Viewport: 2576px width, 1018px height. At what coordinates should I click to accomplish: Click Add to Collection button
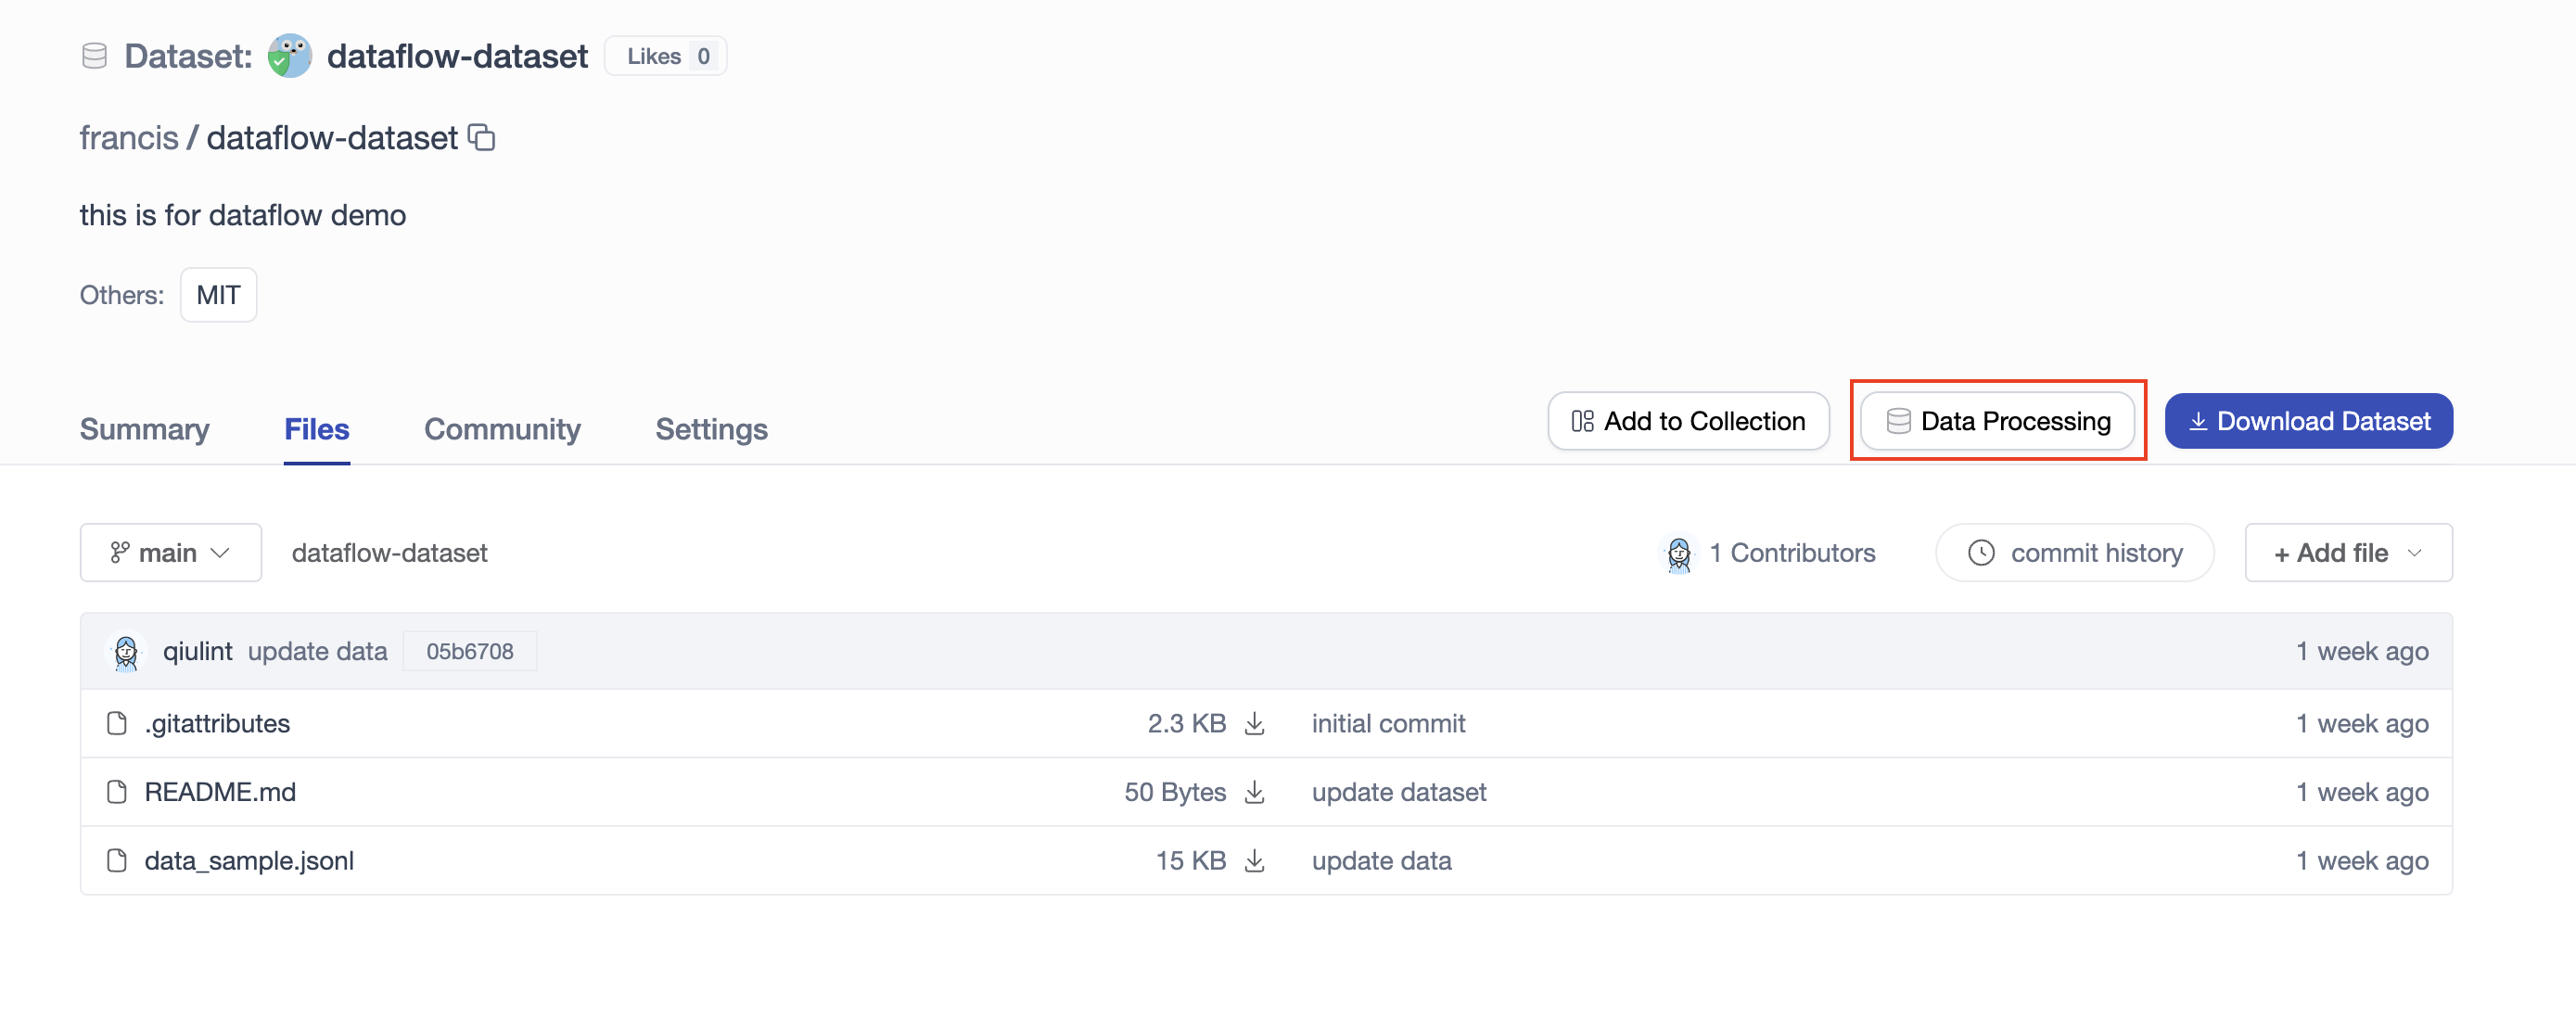[1688, 421]
